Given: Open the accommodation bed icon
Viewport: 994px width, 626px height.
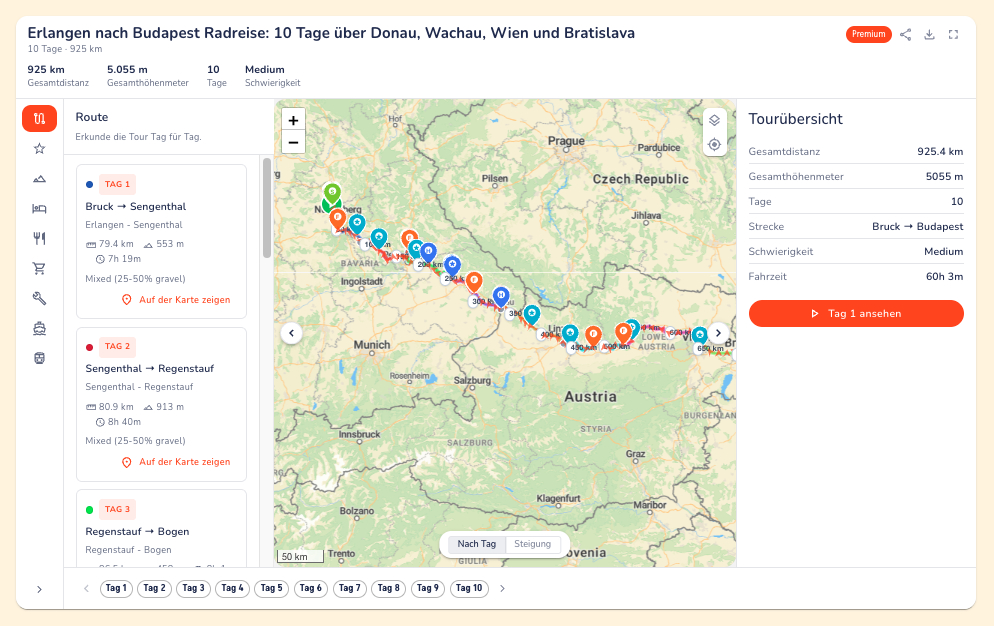Looking at the screenshot, I should (x=39, y=209).
